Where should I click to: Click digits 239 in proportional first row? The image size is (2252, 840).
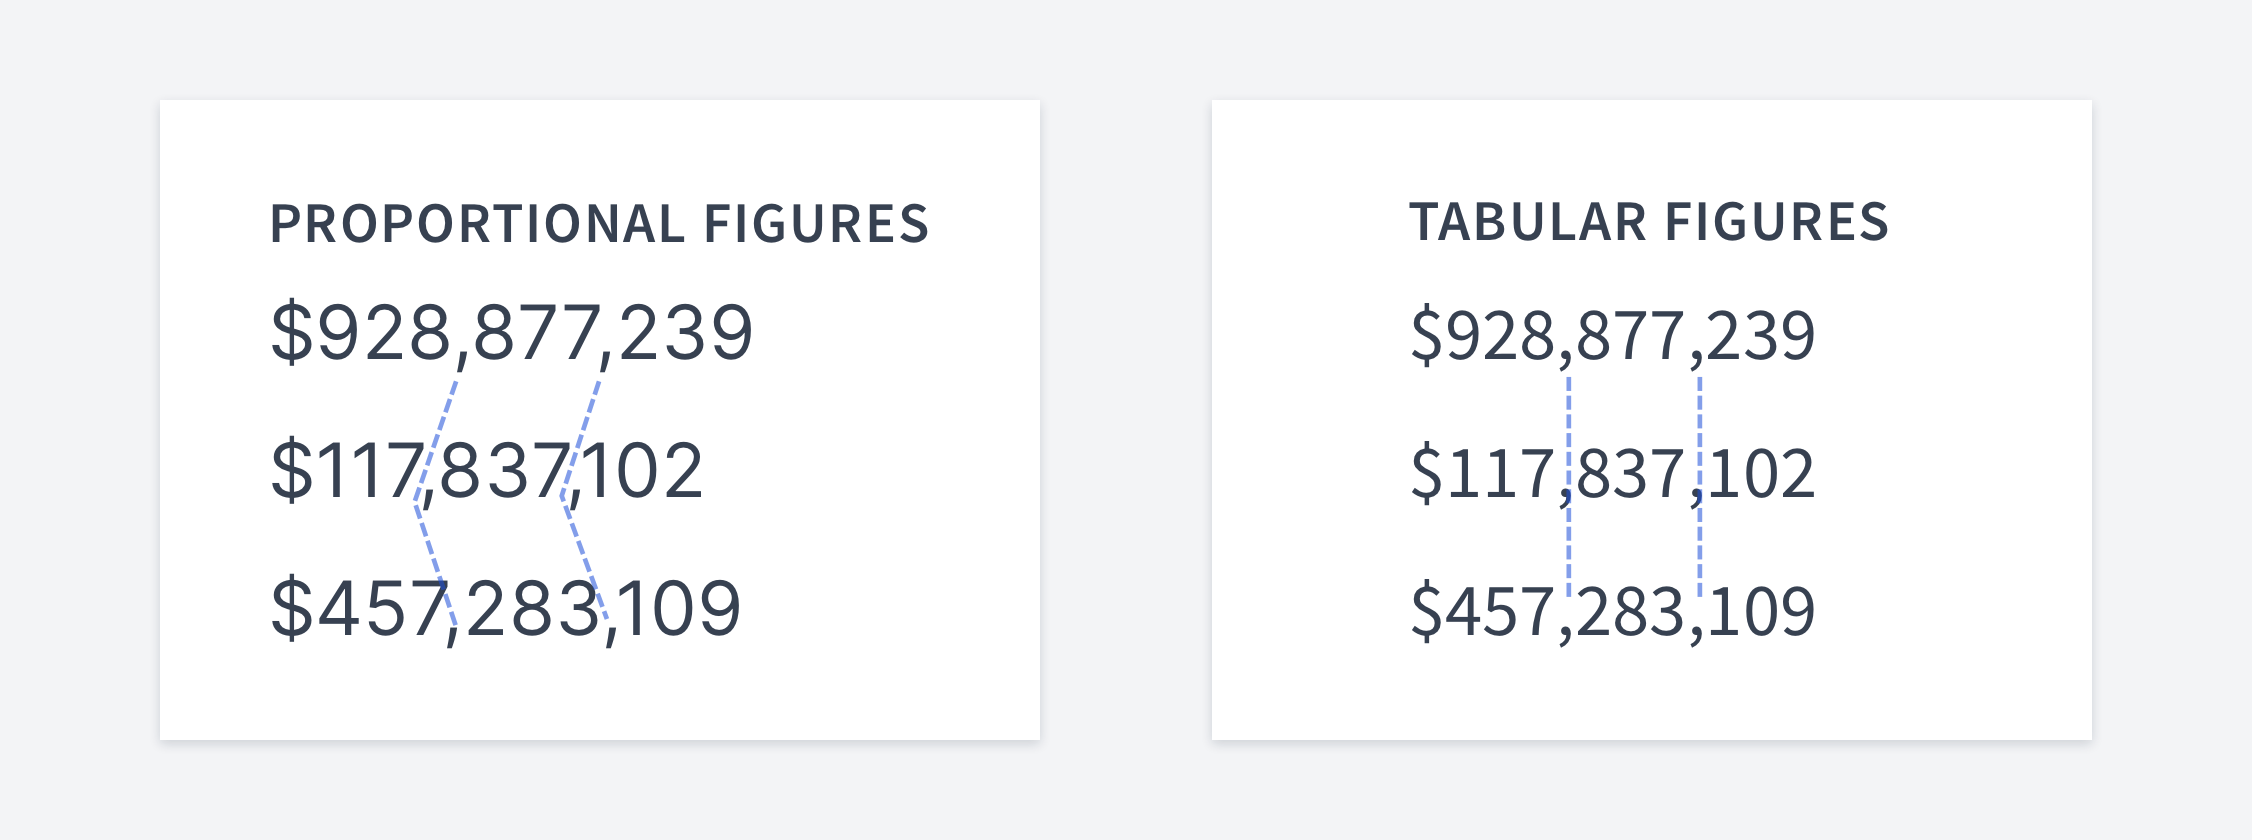[686, 333]
